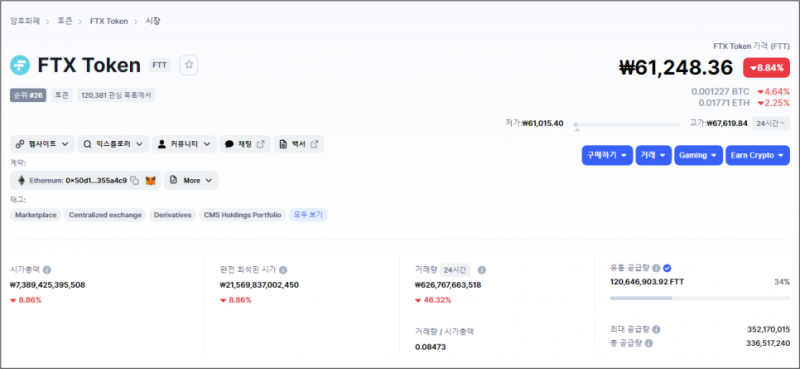Click the 순위 #26 rank badge
The image size is (800, 369).
click(28, 95)
